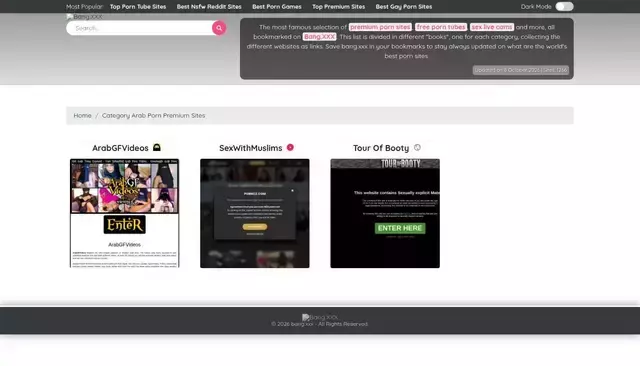Image resolution: width=640 pixels, height=366 pixels.
Task: Click the Most Popular label in top bar
Action: click(x=84, y=7)
